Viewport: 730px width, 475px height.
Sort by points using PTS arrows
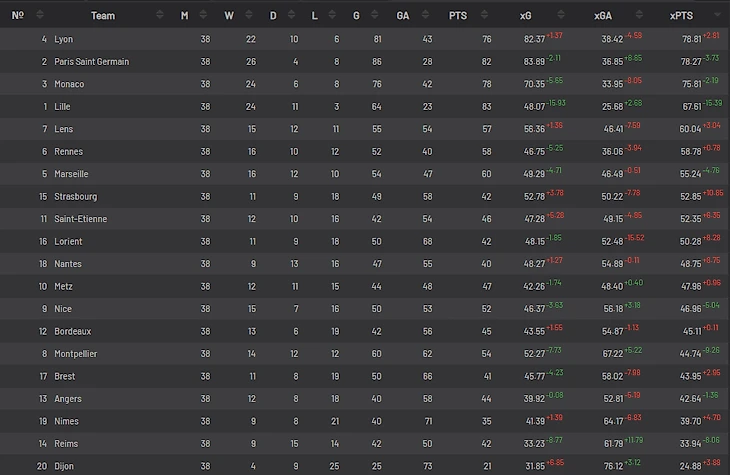(x=484, y=15)
